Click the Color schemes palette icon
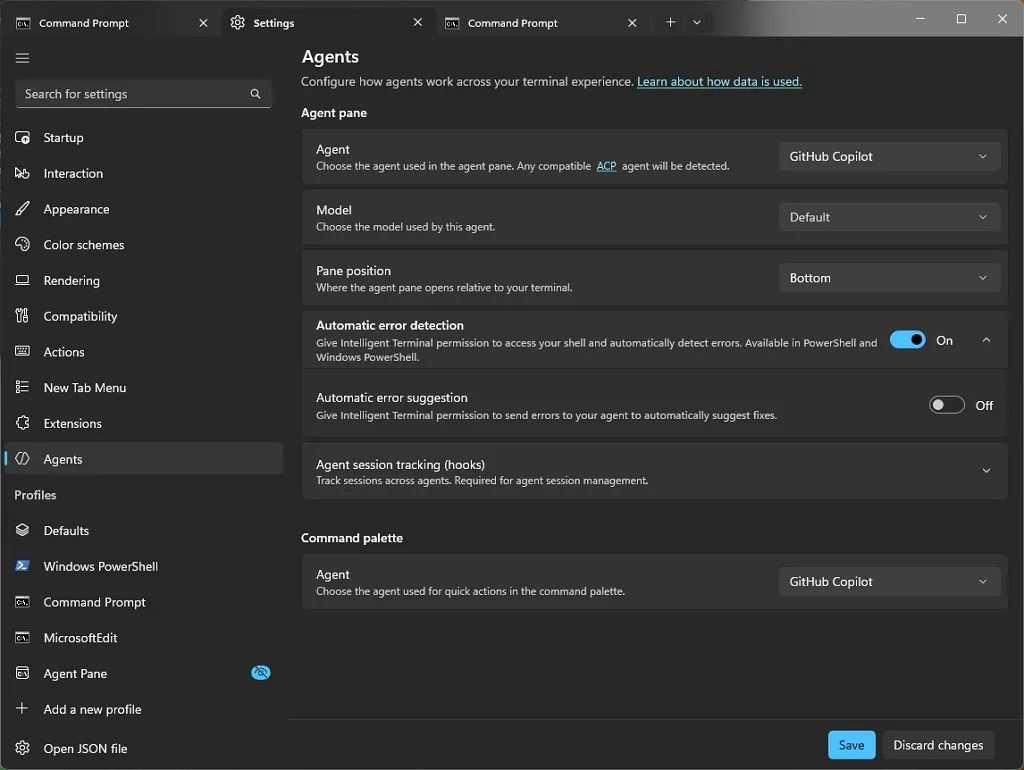This screenshot has width=1024, height=770. (x=22, y=244)
